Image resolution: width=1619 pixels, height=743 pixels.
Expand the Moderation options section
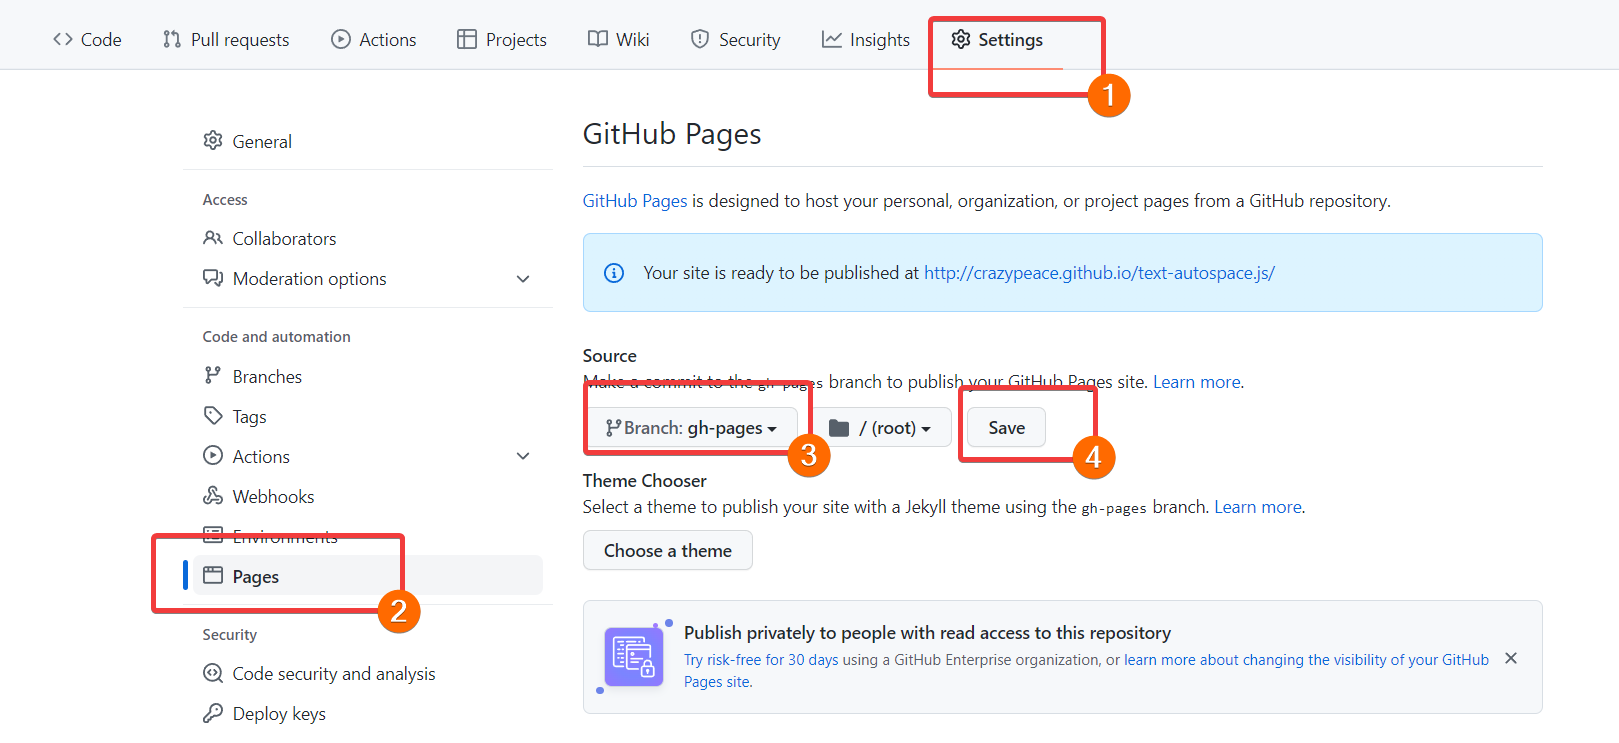tap(523, 279)
